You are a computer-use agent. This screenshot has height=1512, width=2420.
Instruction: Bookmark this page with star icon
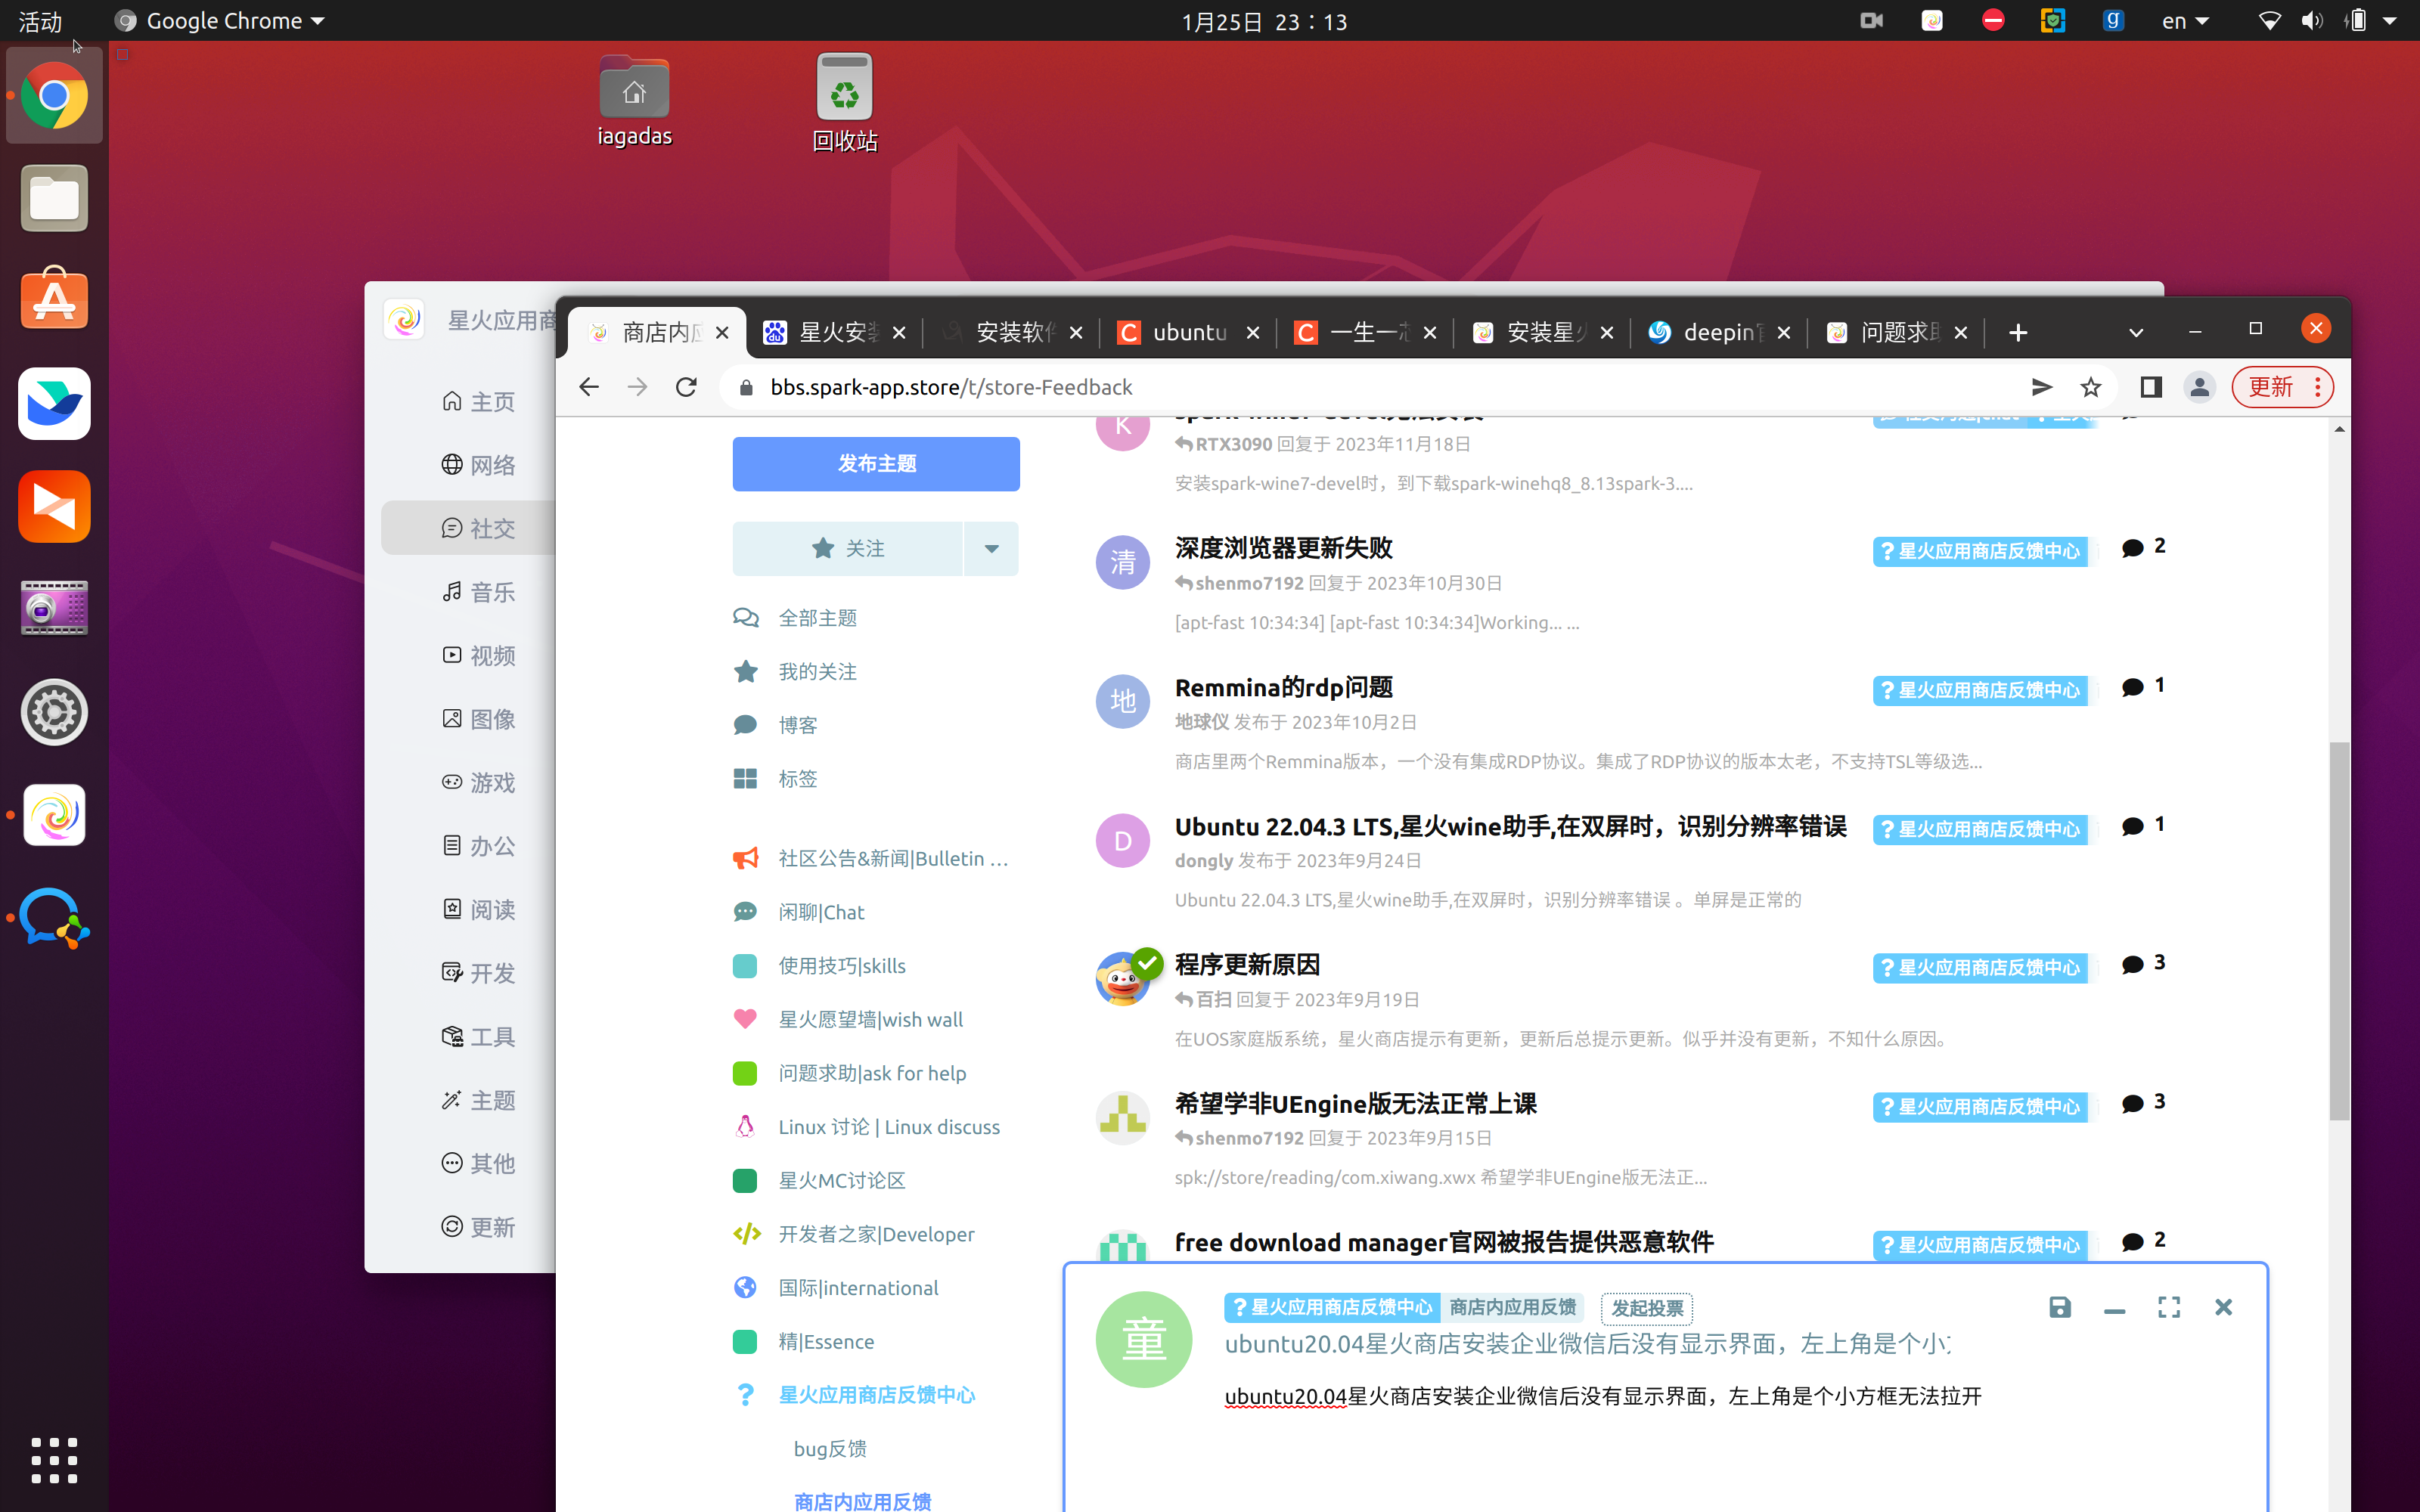tap(2091, 387)
